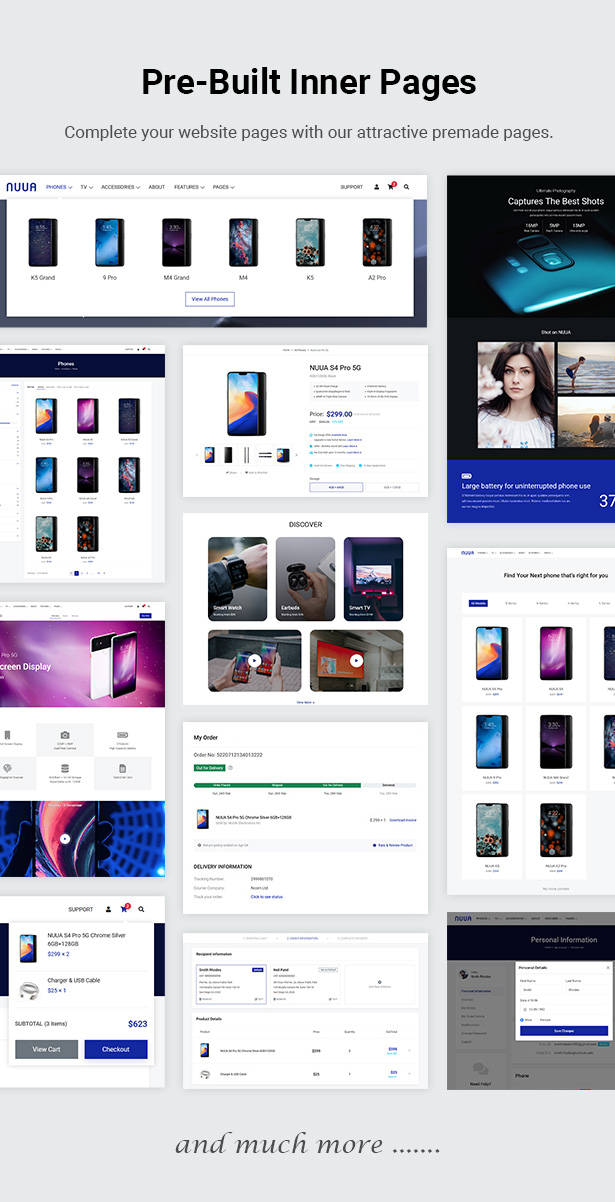Image resolution: width=615 pixels, height=1202 pixels.
Task: Play the left video in the Discover section
Action: (x=253, y=661)
